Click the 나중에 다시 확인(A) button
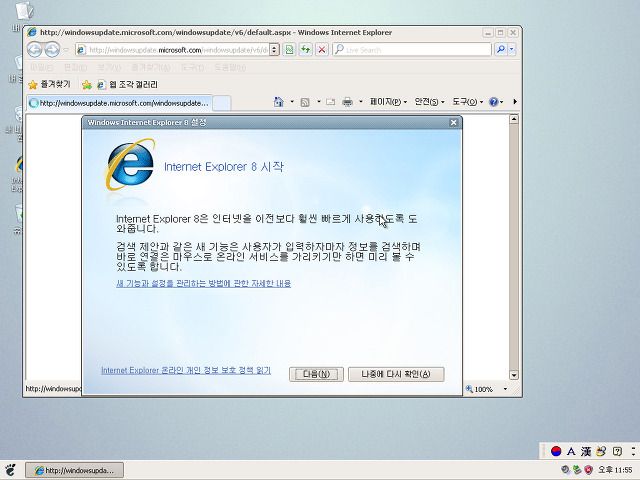Viewport: 640px width, 480px height. (x=396, y=374)
